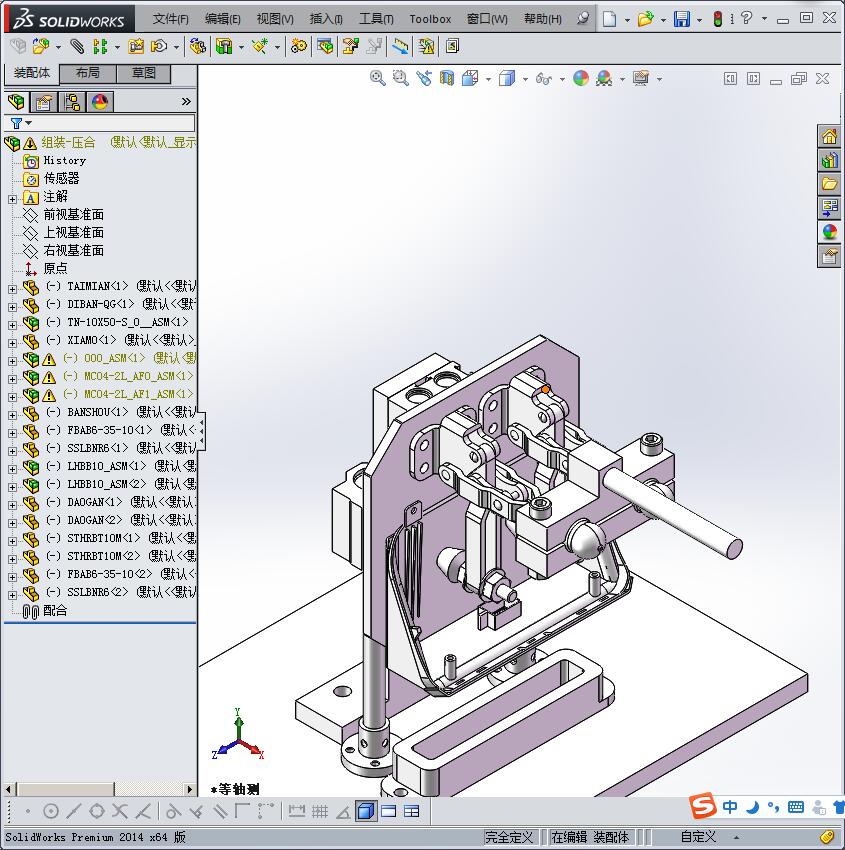Click the Bill of Materials icon

point(325,47)
